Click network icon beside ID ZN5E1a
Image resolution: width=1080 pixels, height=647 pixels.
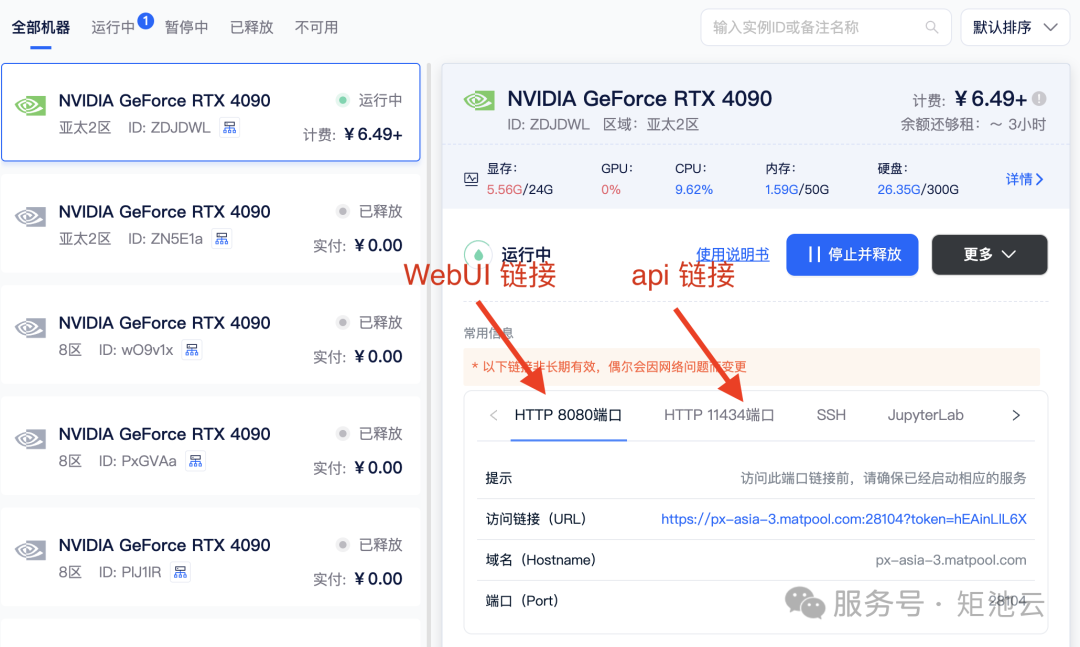[221, 238]
